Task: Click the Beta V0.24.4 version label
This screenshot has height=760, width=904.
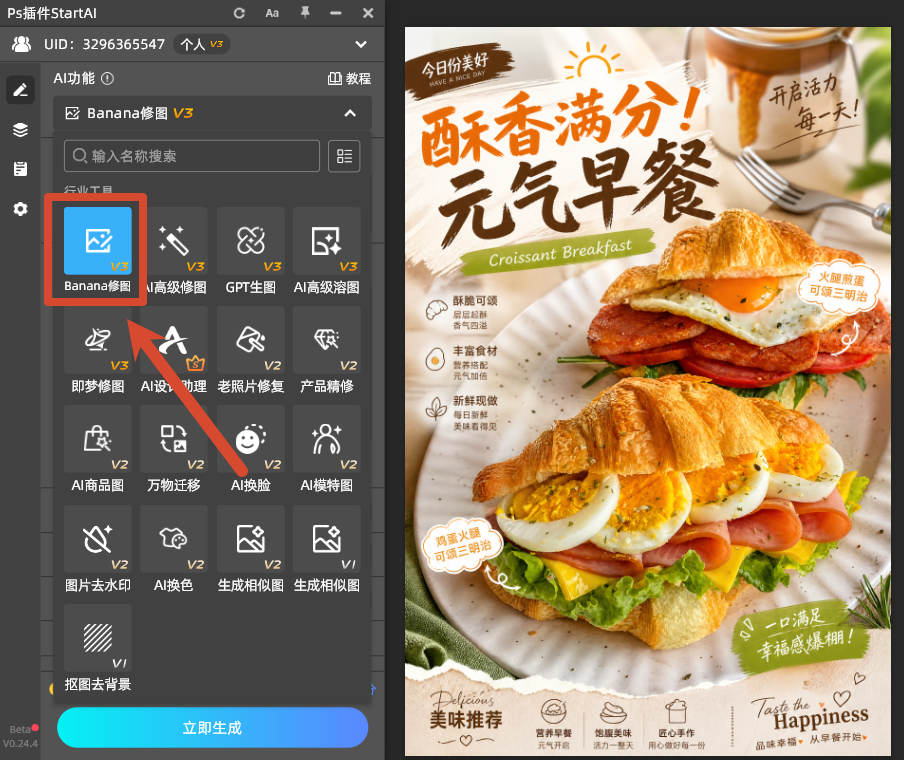Action: (20, 736)
